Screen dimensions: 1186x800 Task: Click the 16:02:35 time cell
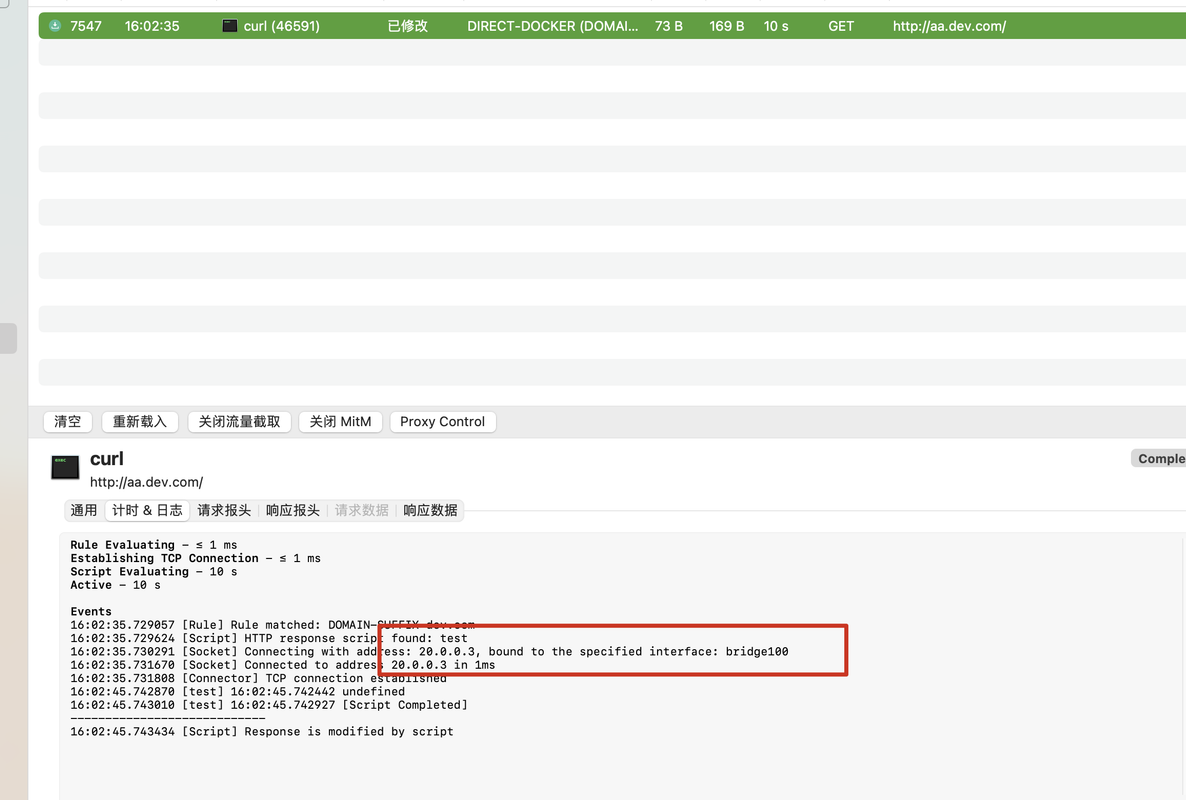pyautogui.click(x=152, y=26)
